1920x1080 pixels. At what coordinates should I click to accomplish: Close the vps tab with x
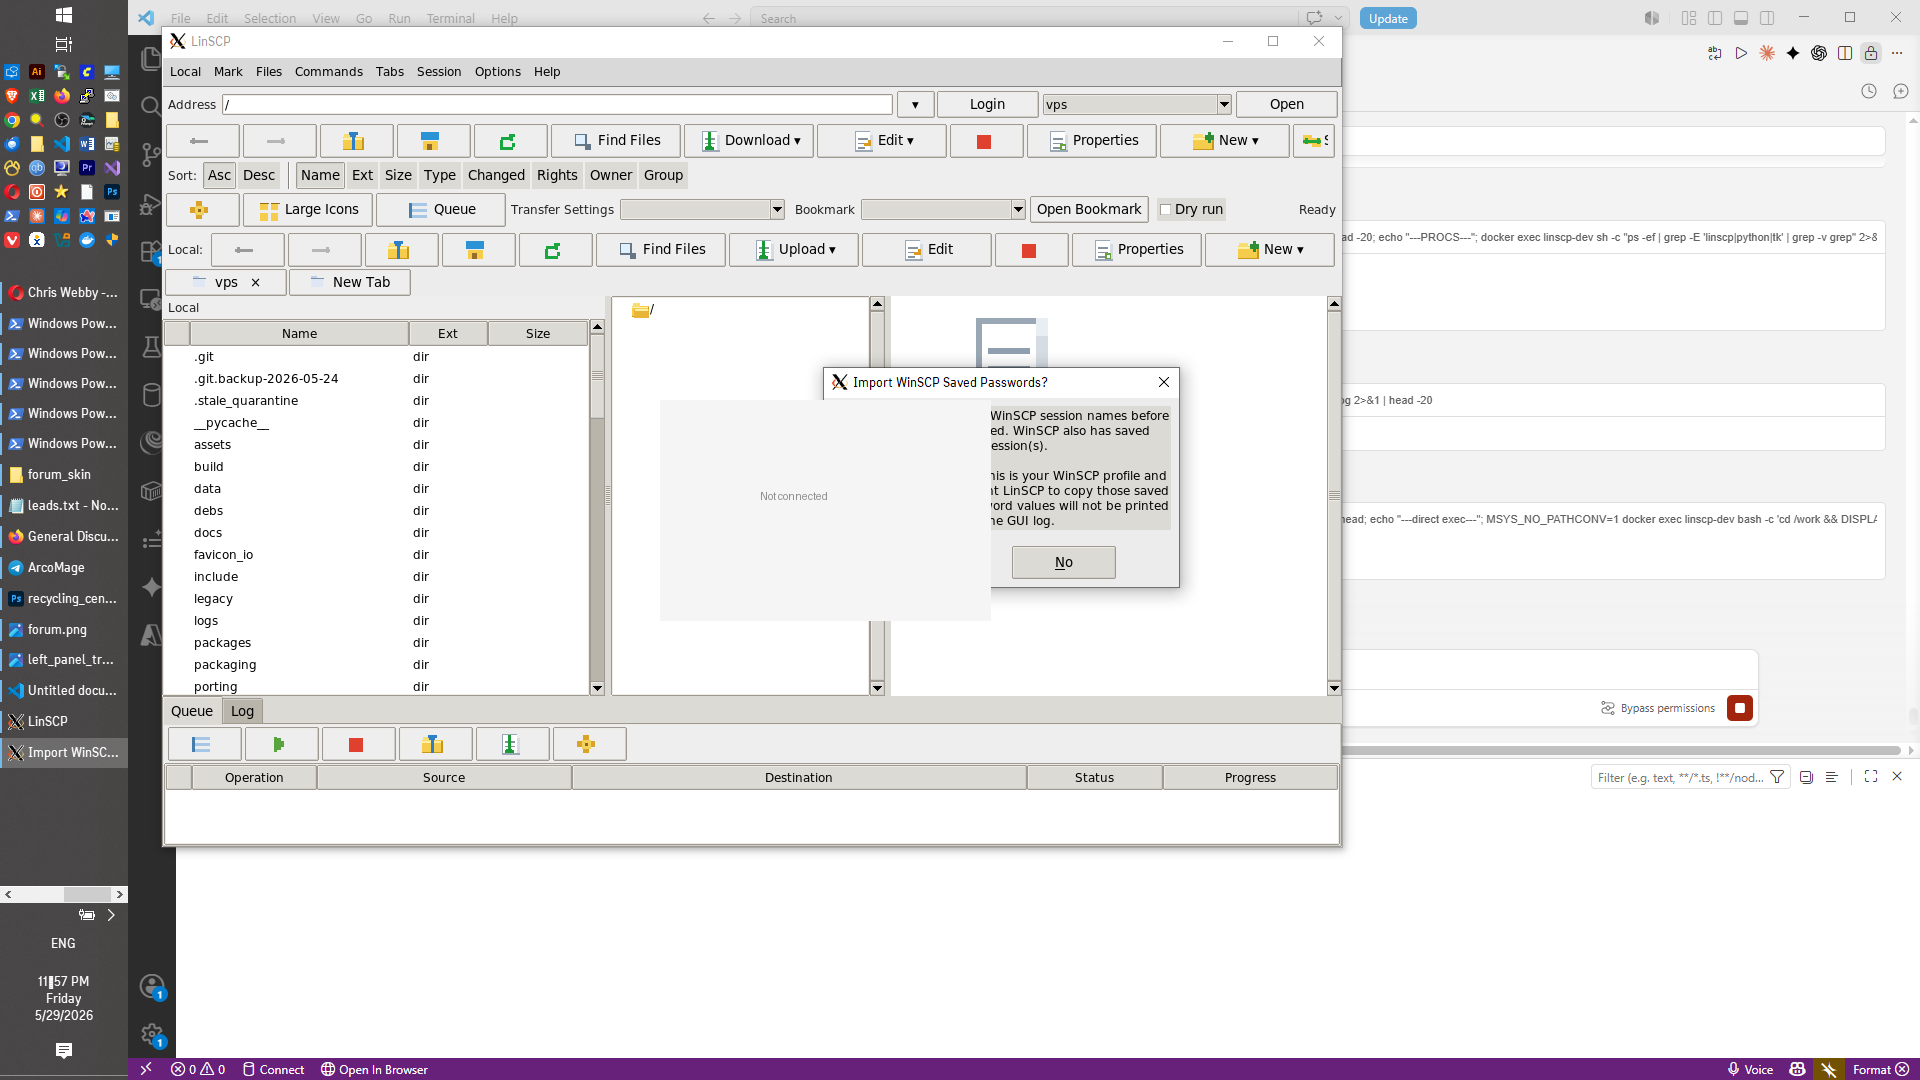point(255,283)
